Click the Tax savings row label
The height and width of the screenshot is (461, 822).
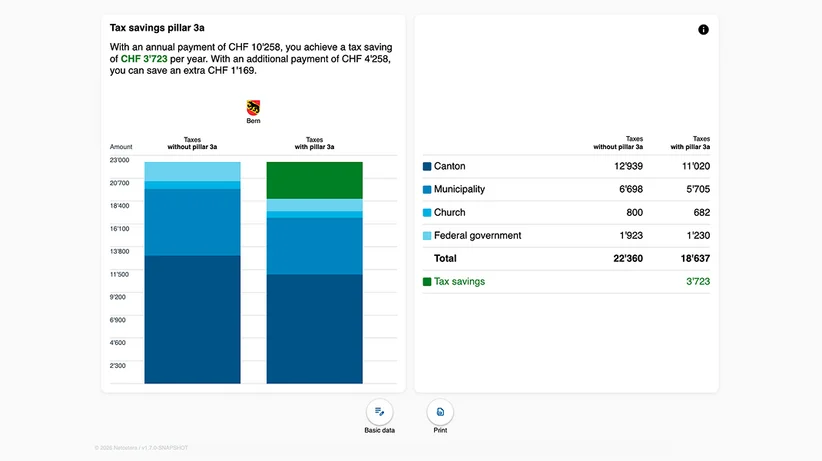coord(459,282)
